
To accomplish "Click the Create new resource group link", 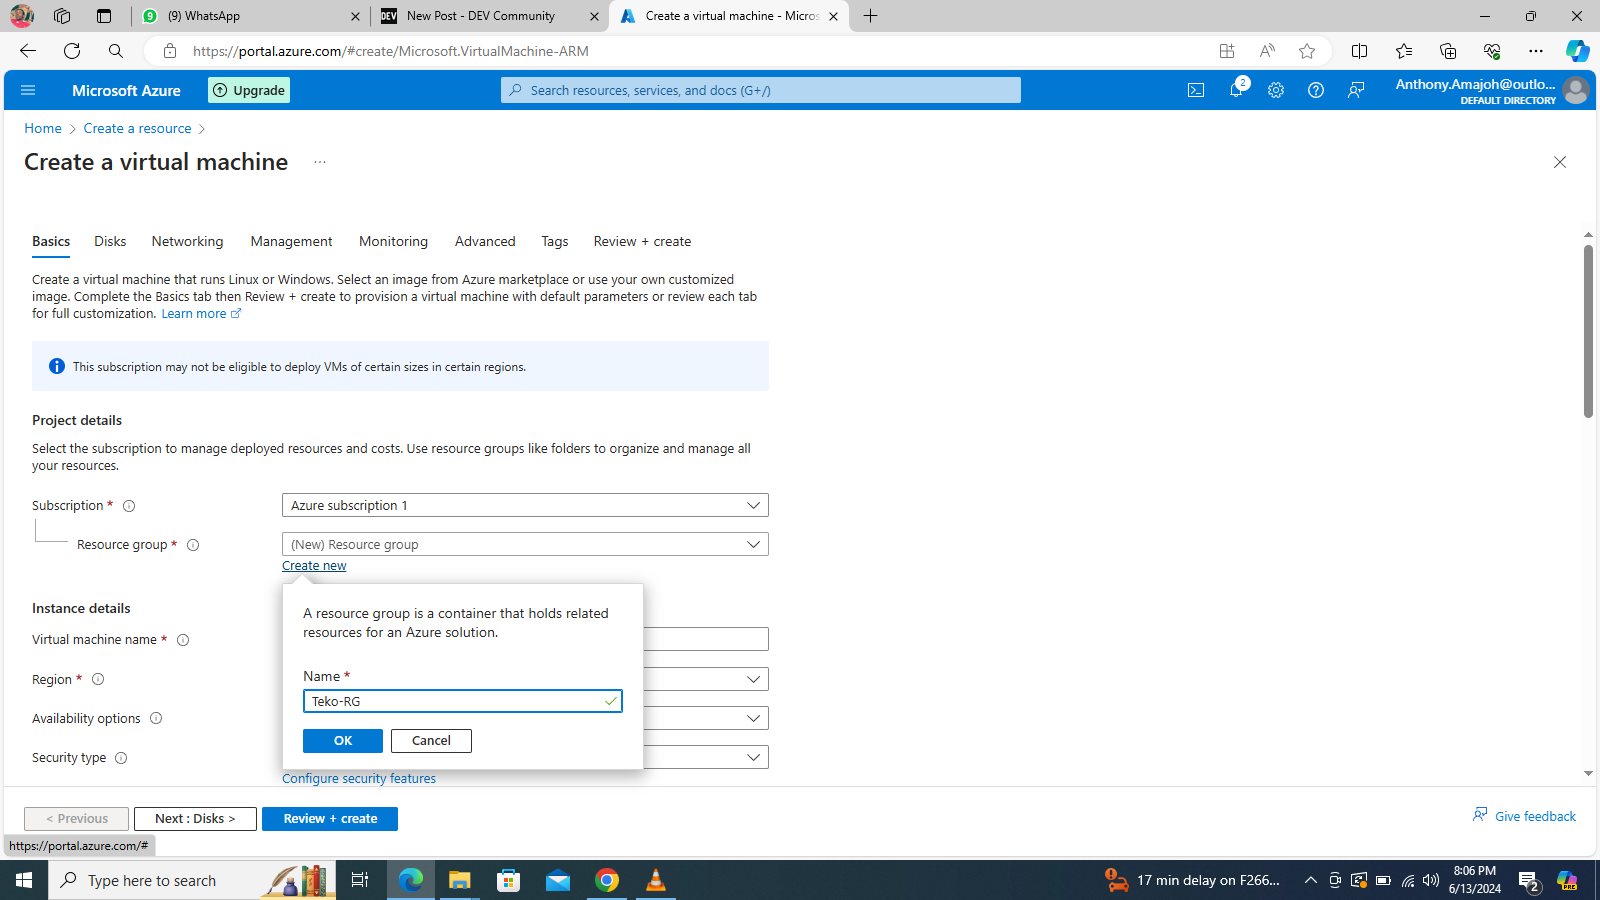I will click(314, 566).
